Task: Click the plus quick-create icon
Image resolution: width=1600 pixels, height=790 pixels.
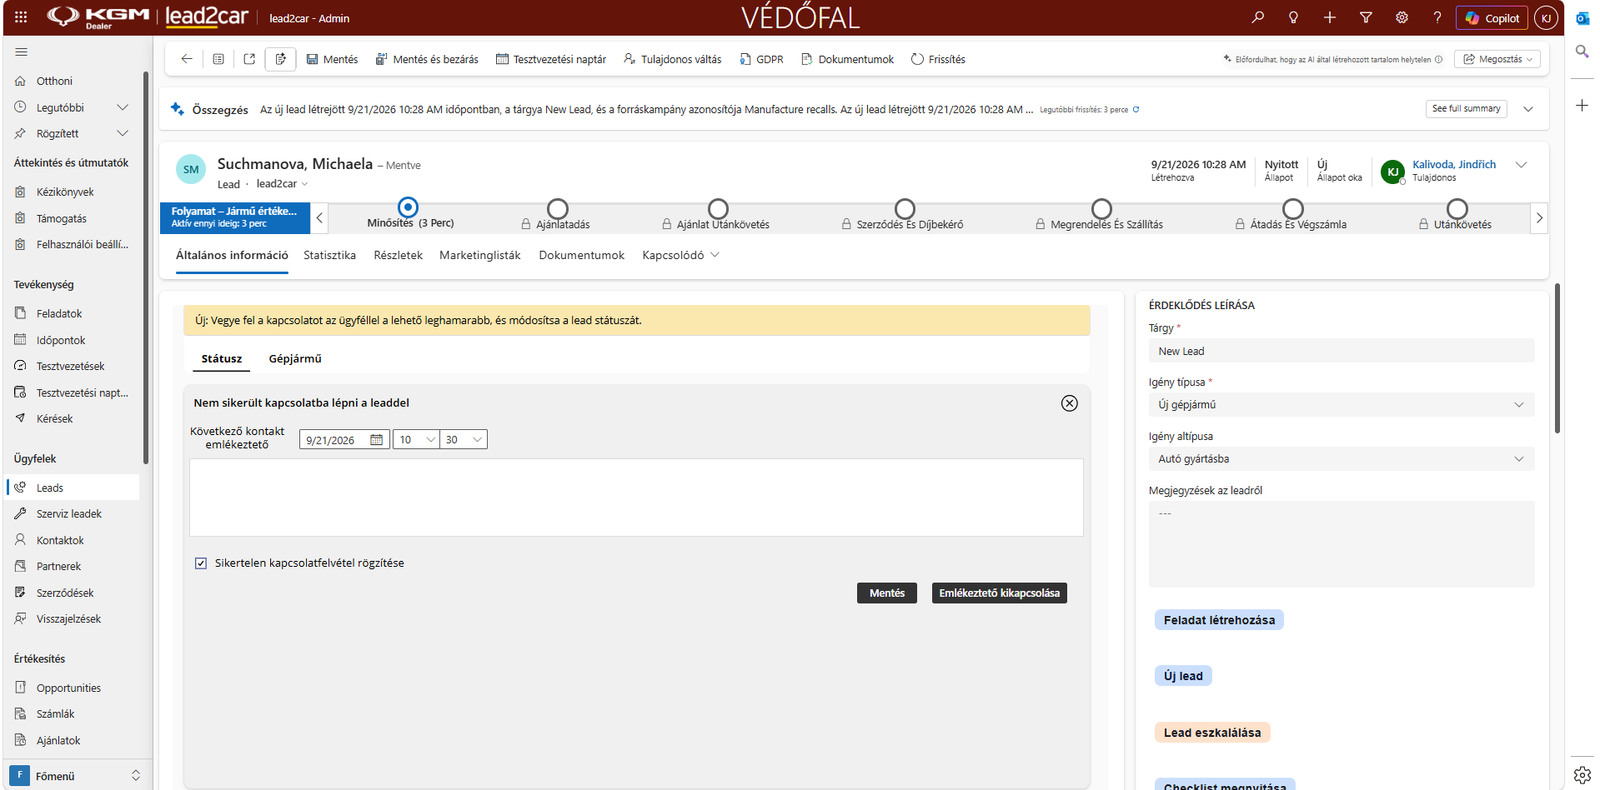Action: 1329,17
